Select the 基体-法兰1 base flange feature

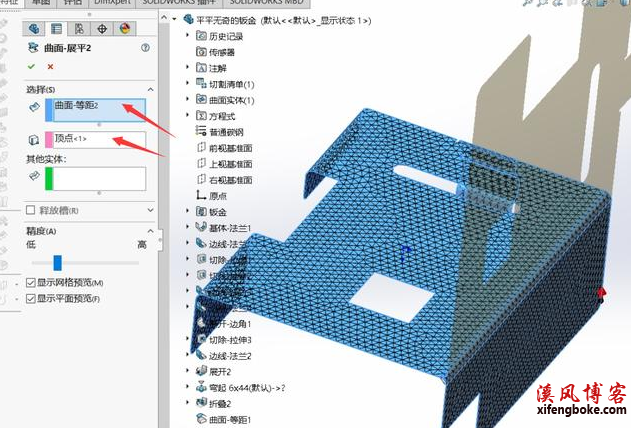click(223, 228)
